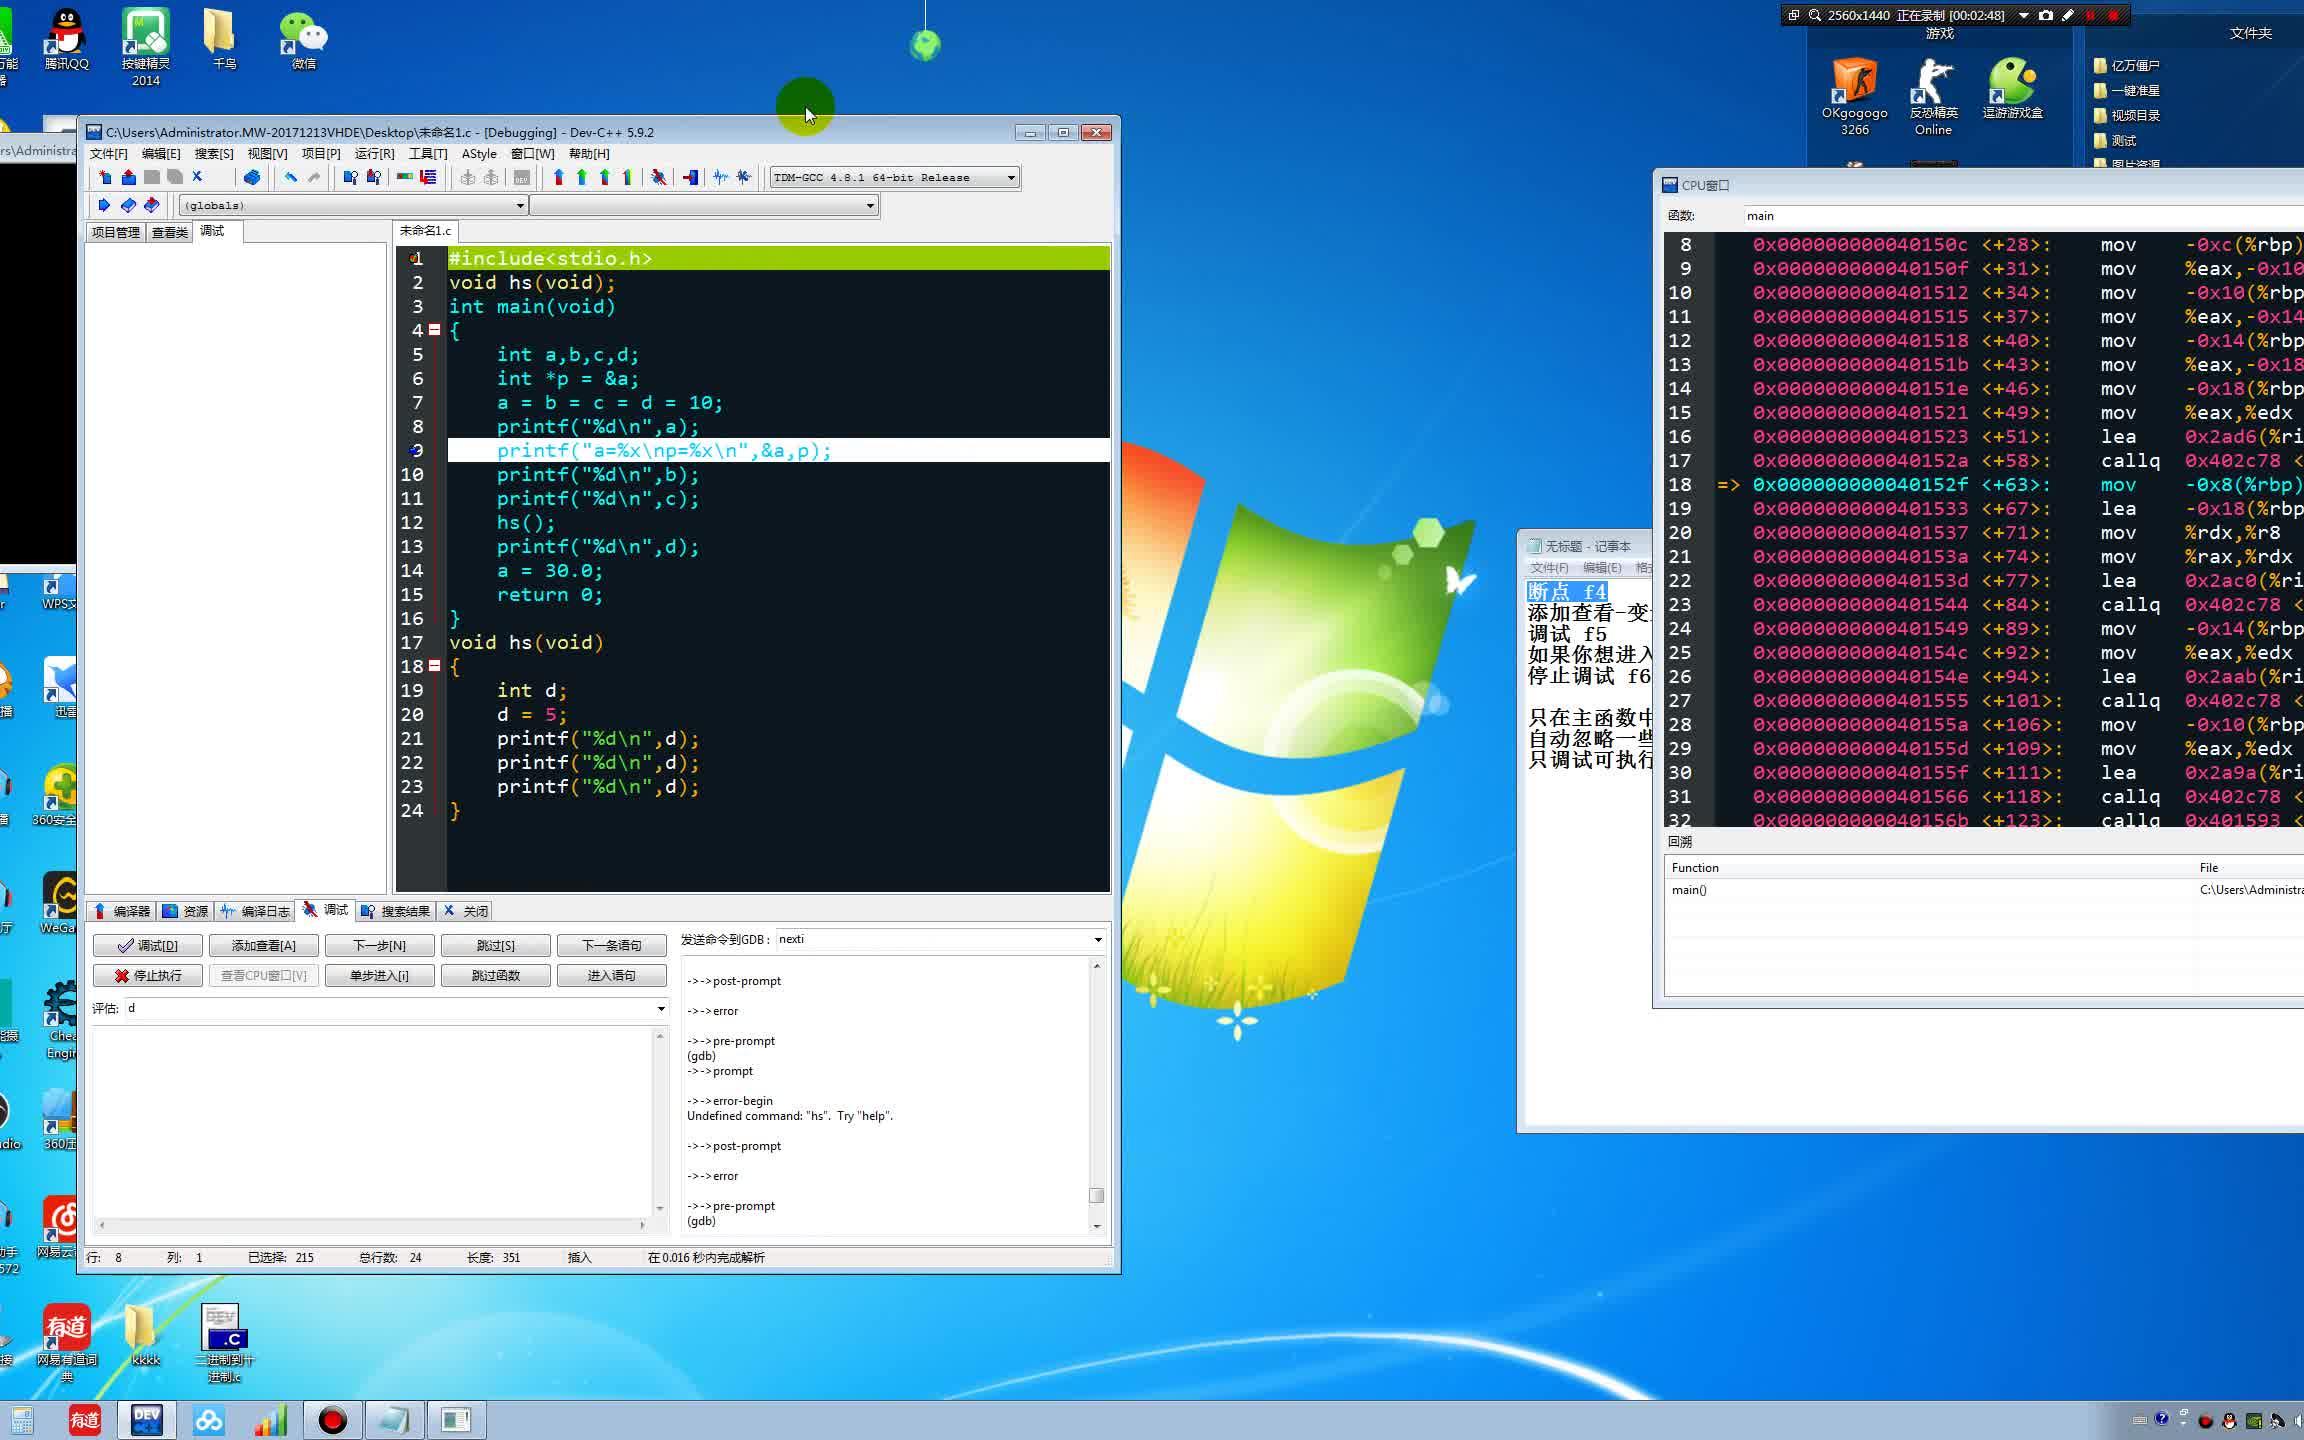Image resolution: width=2304 pixels, height=1440 pixels.
Task: Click the 函数 input field in CPU window
Action: pos(2024,216)
